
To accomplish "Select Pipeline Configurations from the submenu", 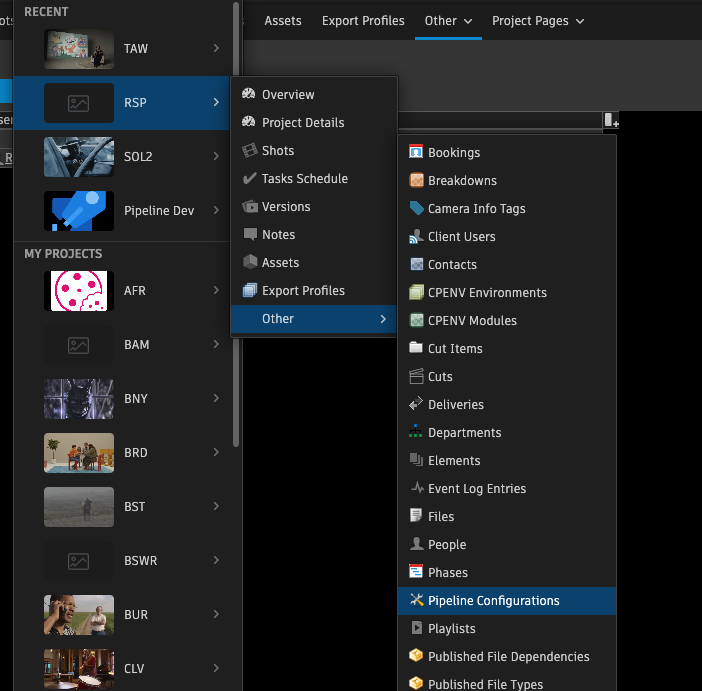I will (493, 601).
